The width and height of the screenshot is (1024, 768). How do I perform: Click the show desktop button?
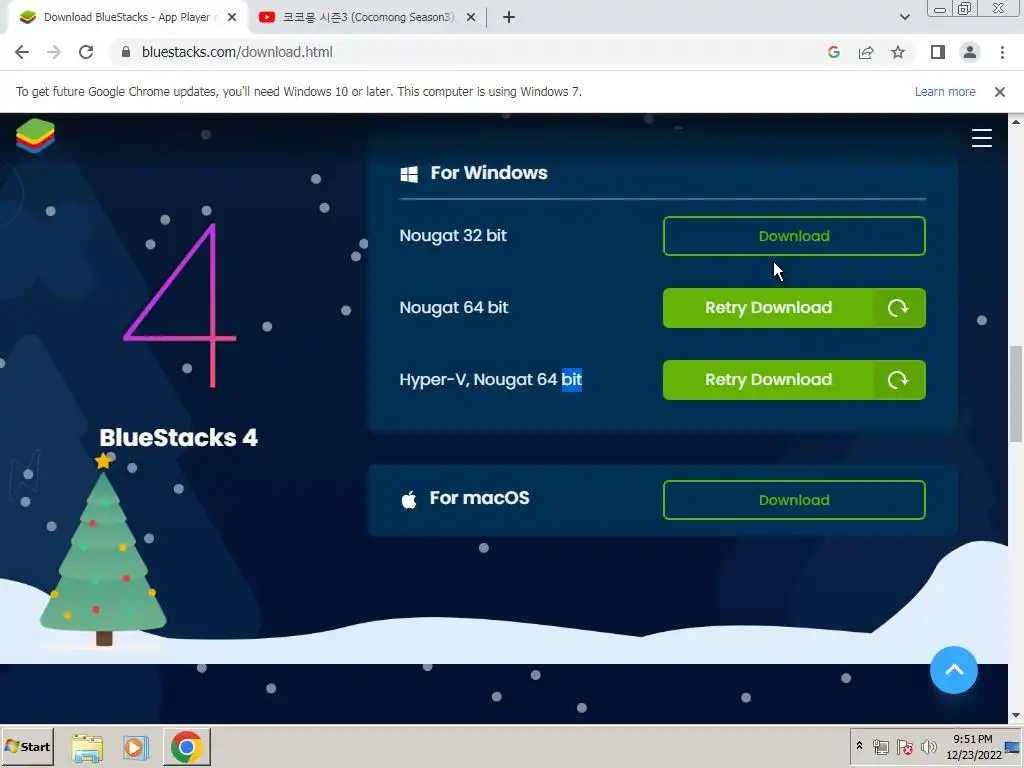tap(1014, 746)
